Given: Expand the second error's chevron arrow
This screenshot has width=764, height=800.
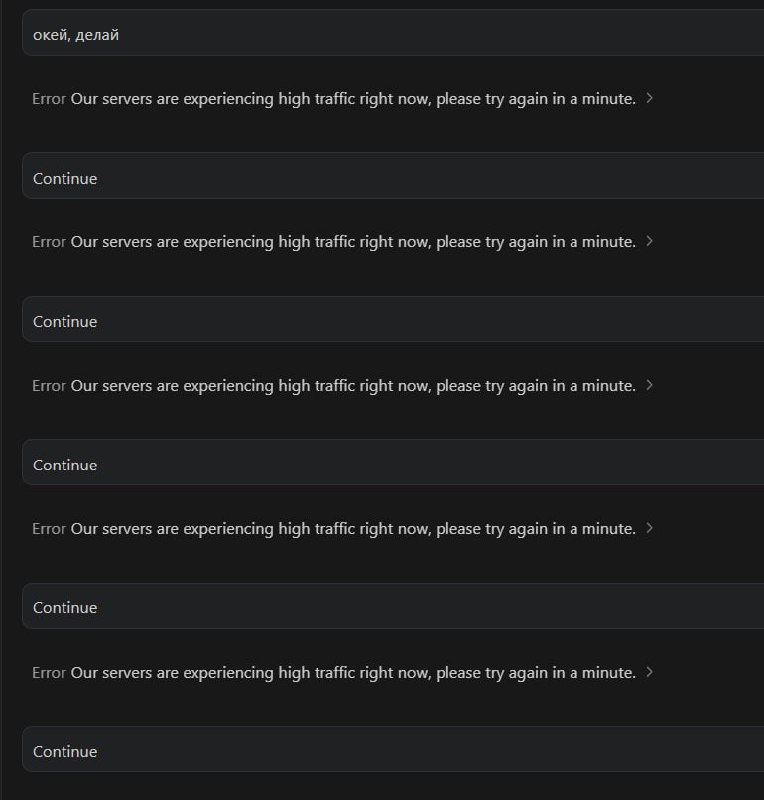Looking at the screenshot, I should 649,241.
